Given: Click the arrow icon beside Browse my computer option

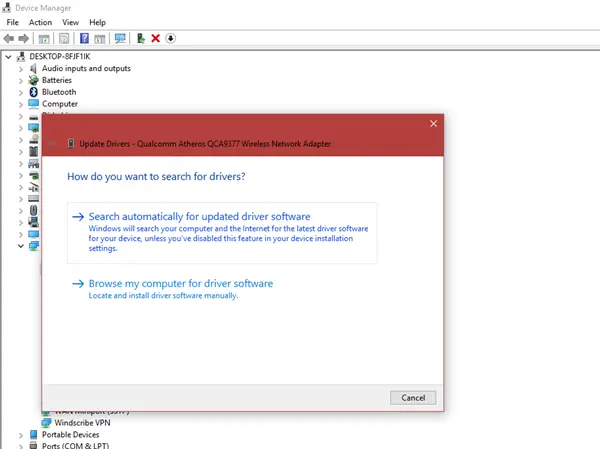Looking at the screenshot, I should click(78, 284).
